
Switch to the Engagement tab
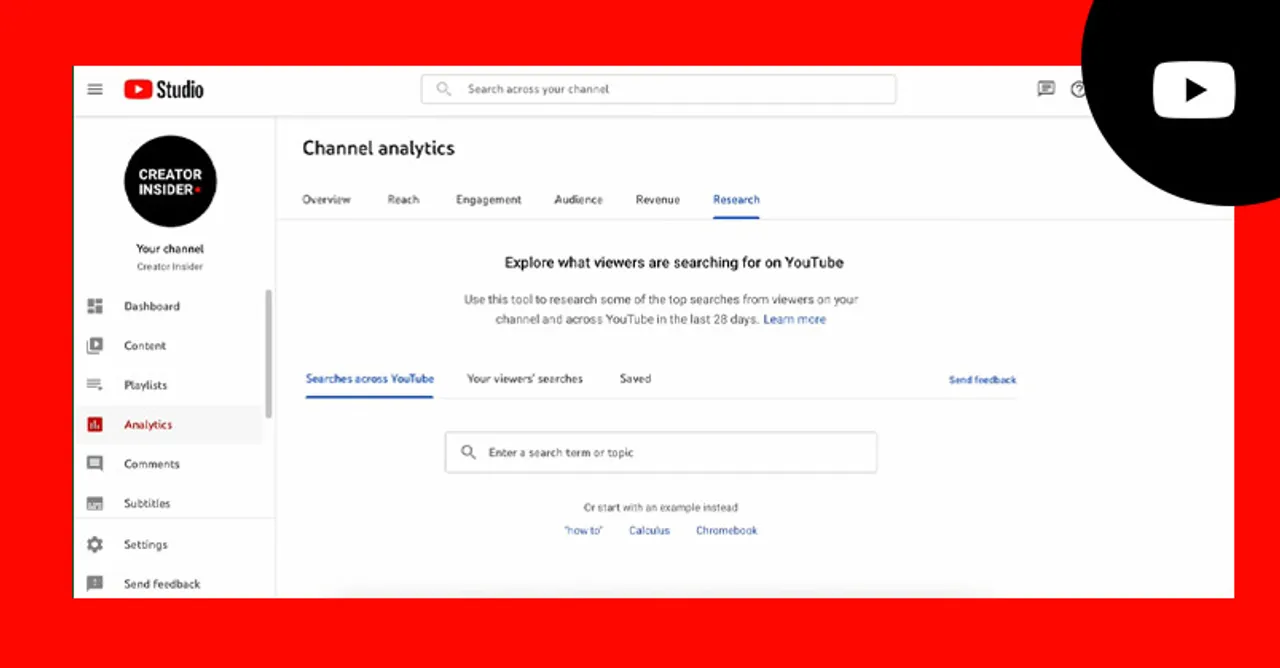(489, 200)
